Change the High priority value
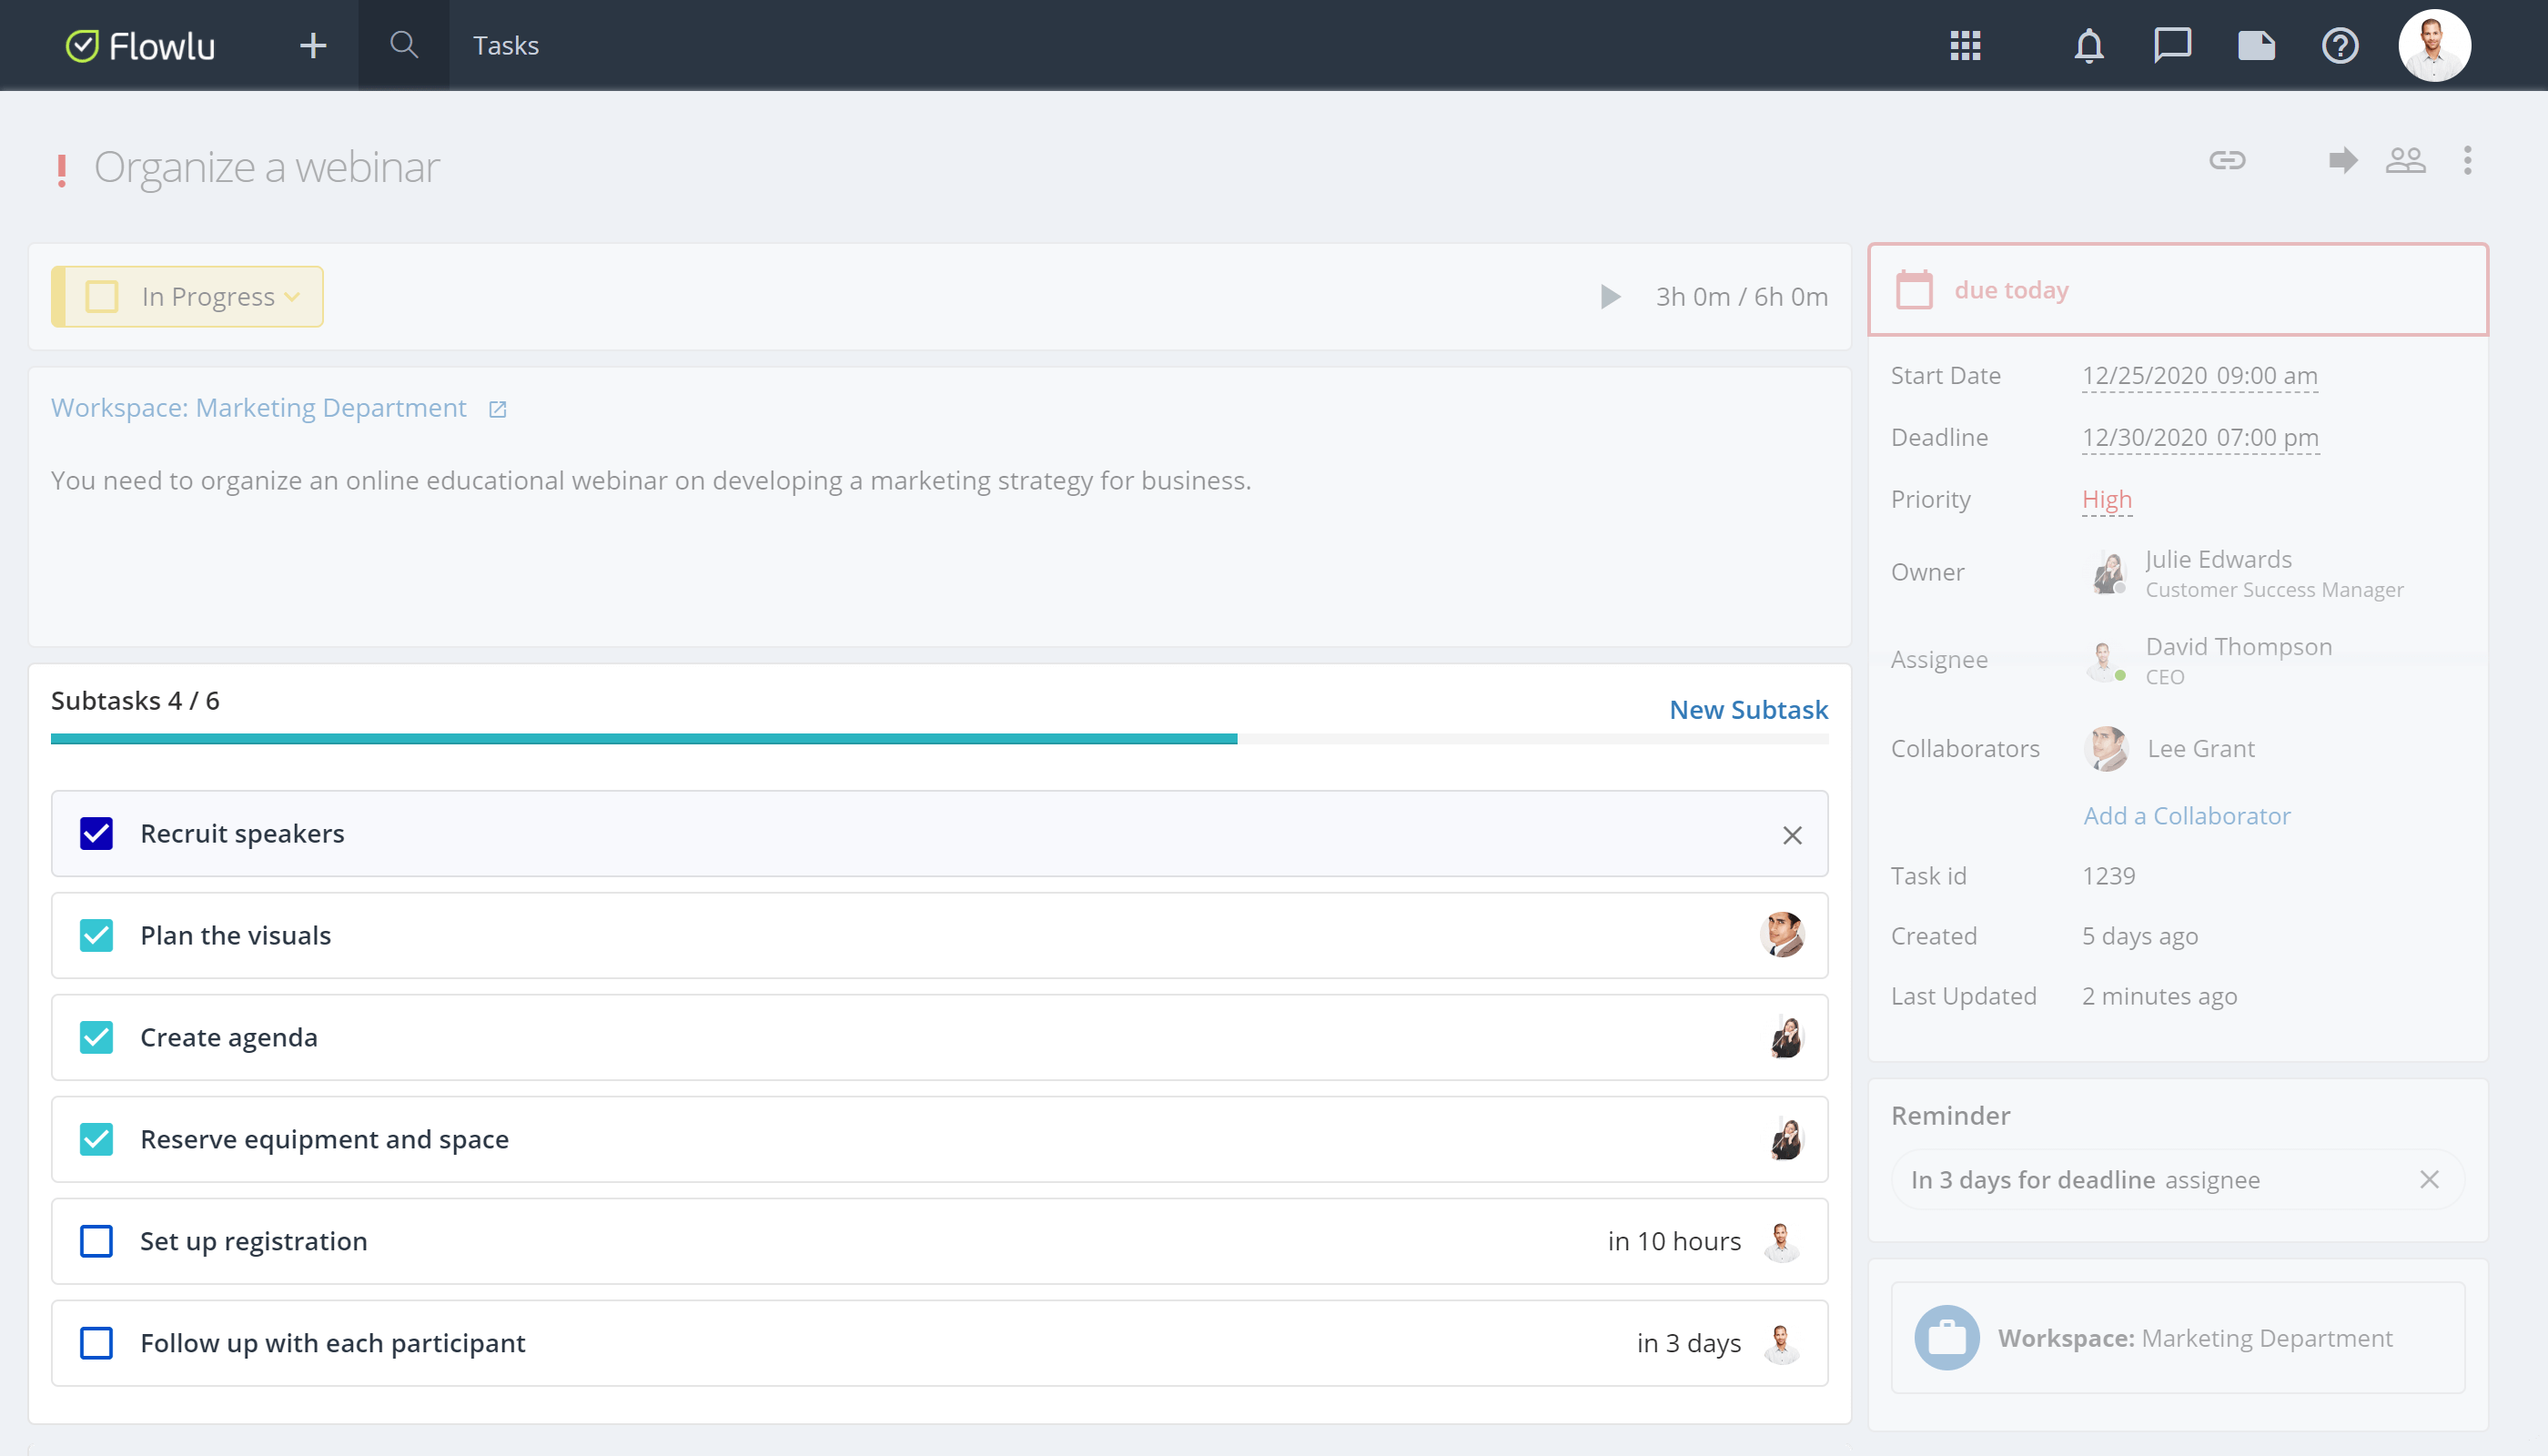The height and width of the screenshot is (1456, 2548). (x=2105, y=499)
